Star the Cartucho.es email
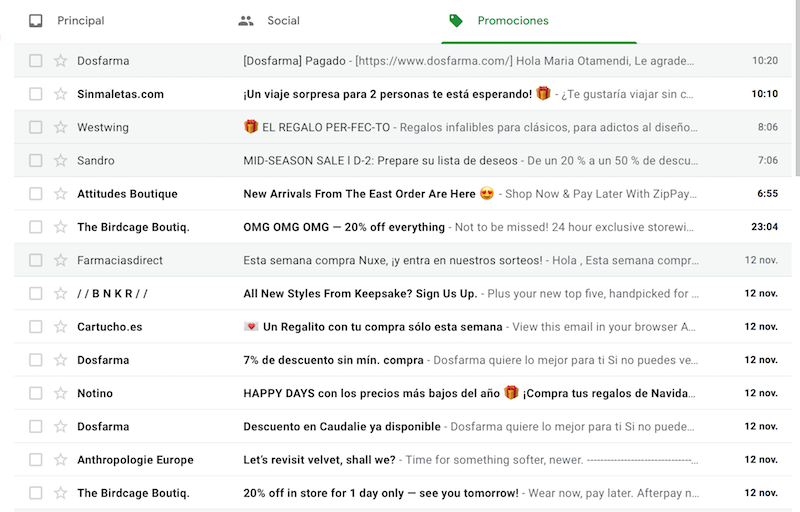 [61, 327]
